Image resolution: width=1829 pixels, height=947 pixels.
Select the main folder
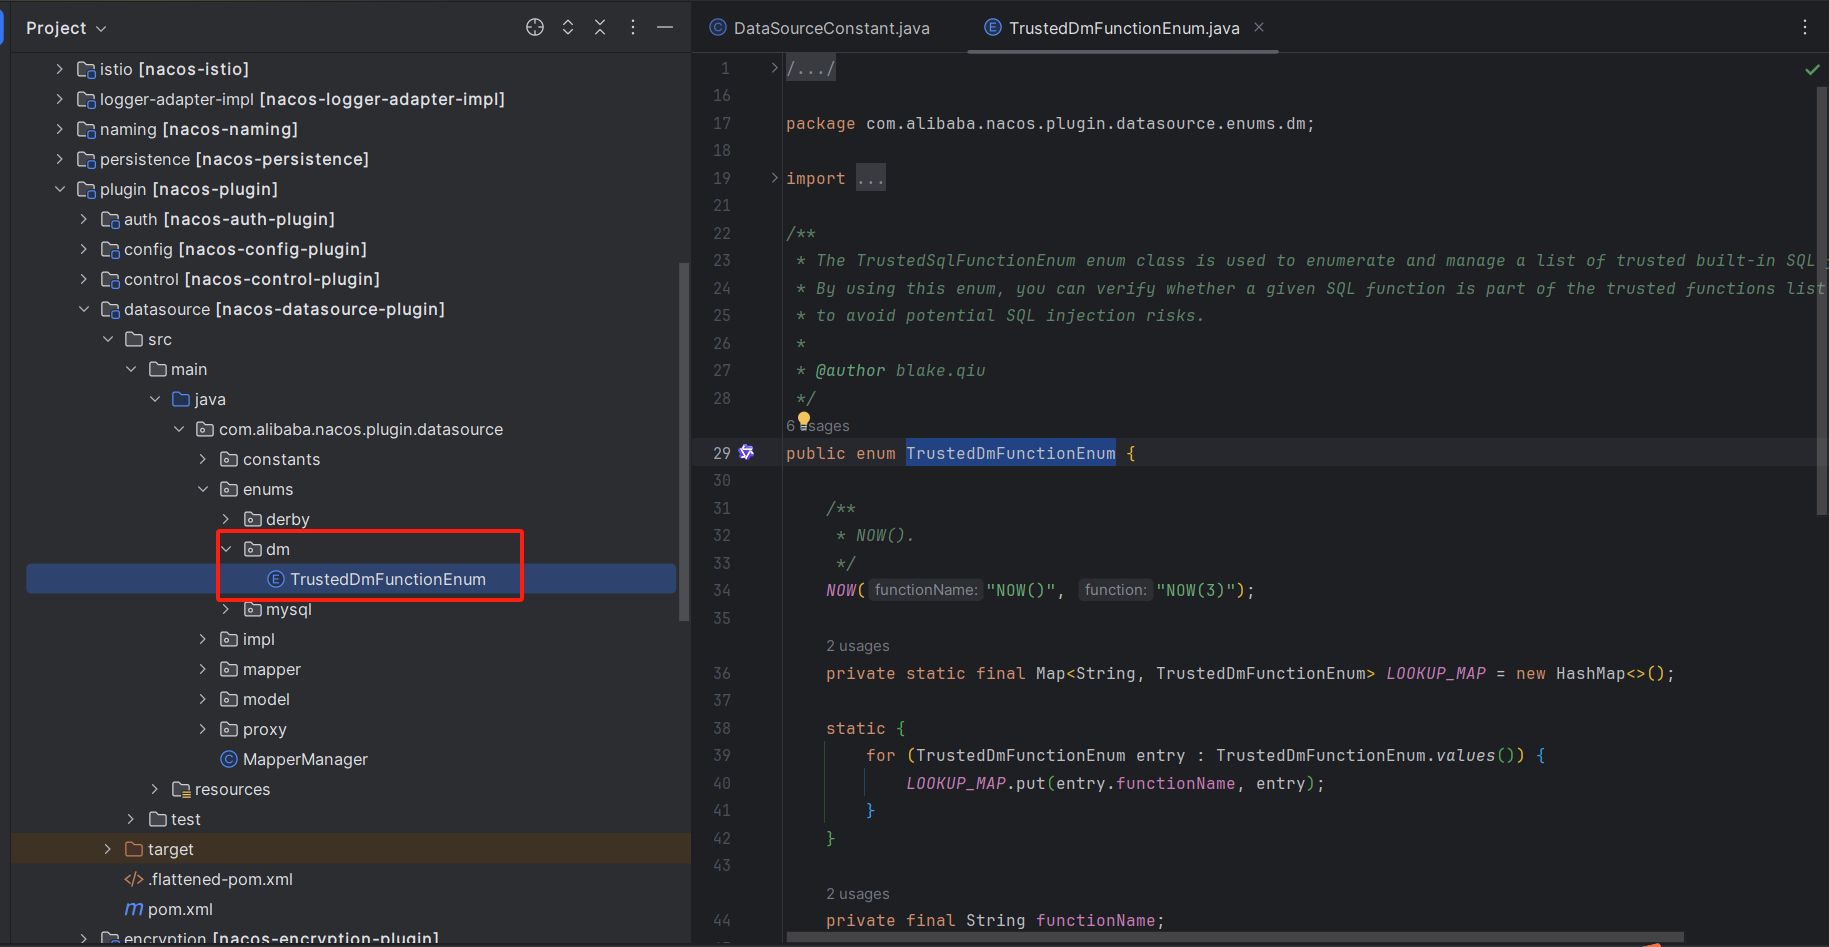178,369
